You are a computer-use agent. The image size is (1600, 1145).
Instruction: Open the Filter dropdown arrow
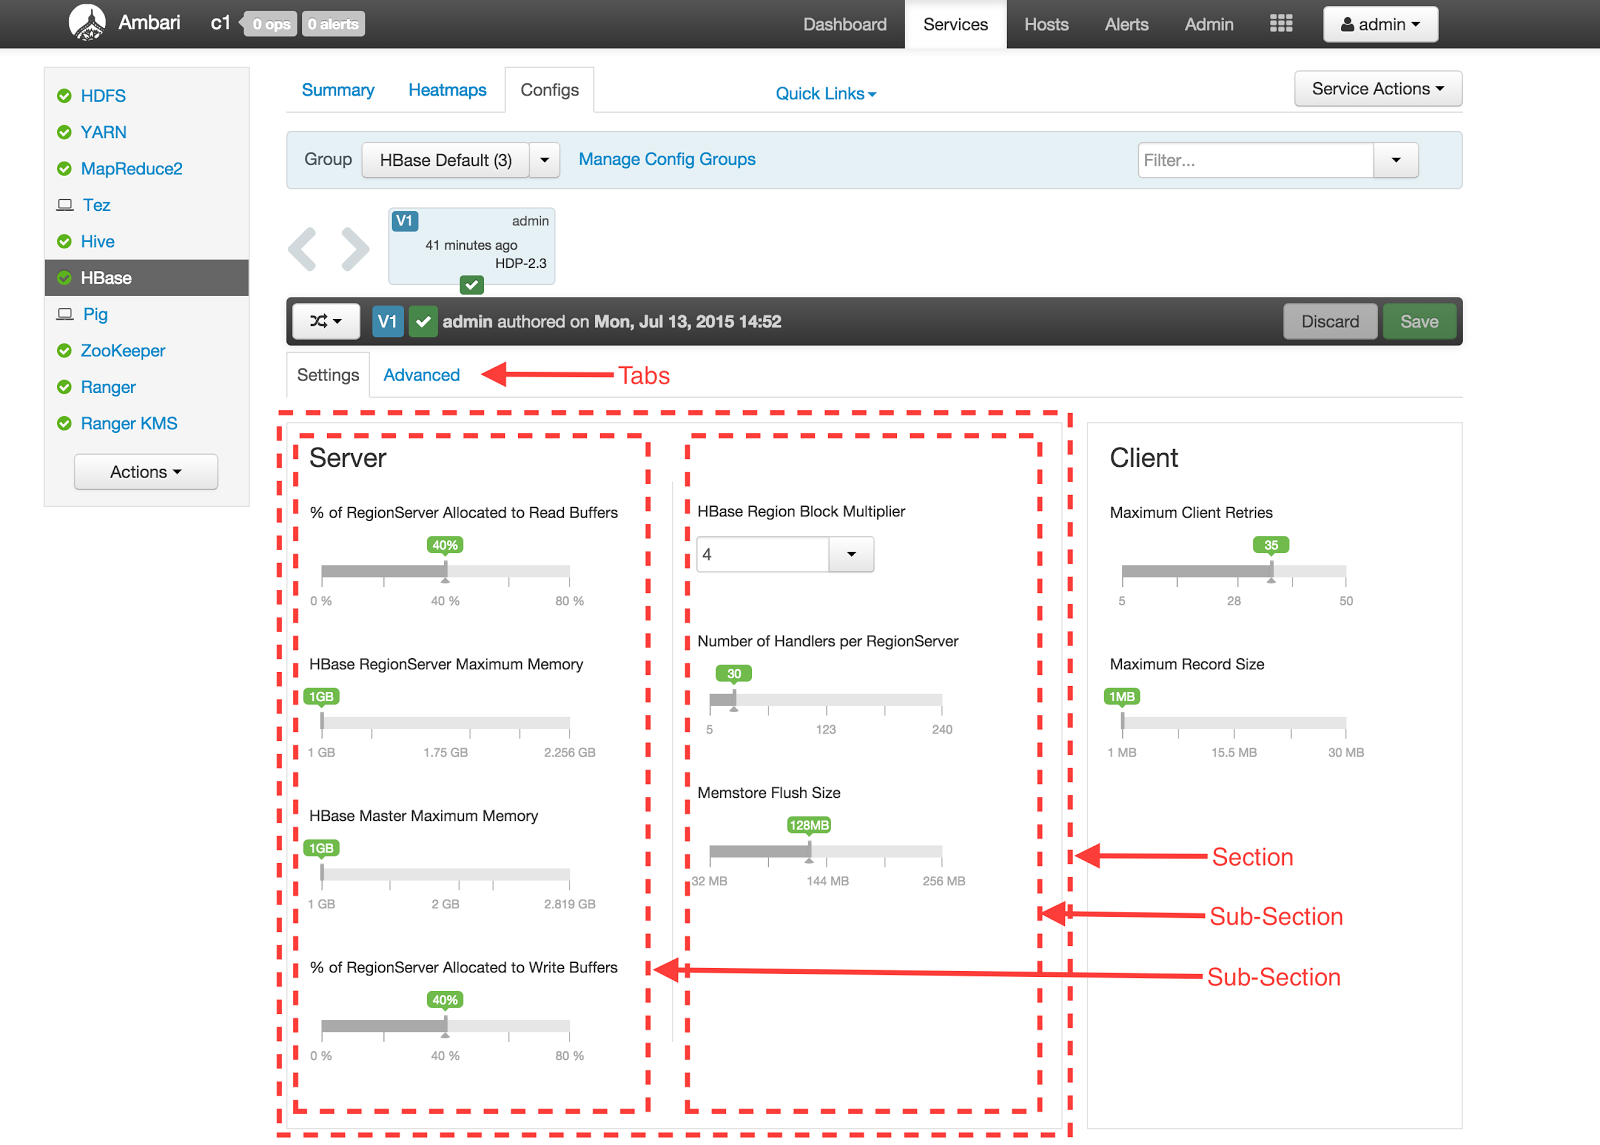(x=1395, y=160)
